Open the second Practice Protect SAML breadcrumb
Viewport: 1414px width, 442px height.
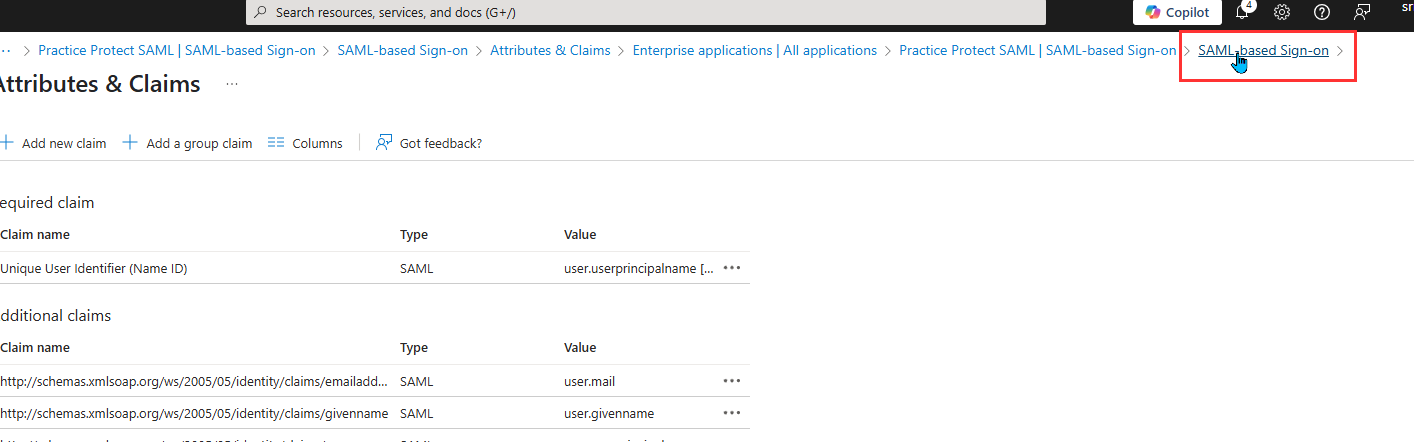(x=1038, y=50)
